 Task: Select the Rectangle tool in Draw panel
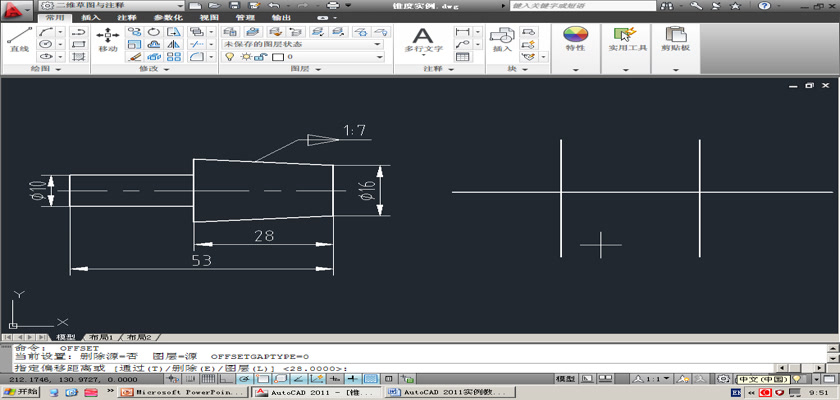79,44
